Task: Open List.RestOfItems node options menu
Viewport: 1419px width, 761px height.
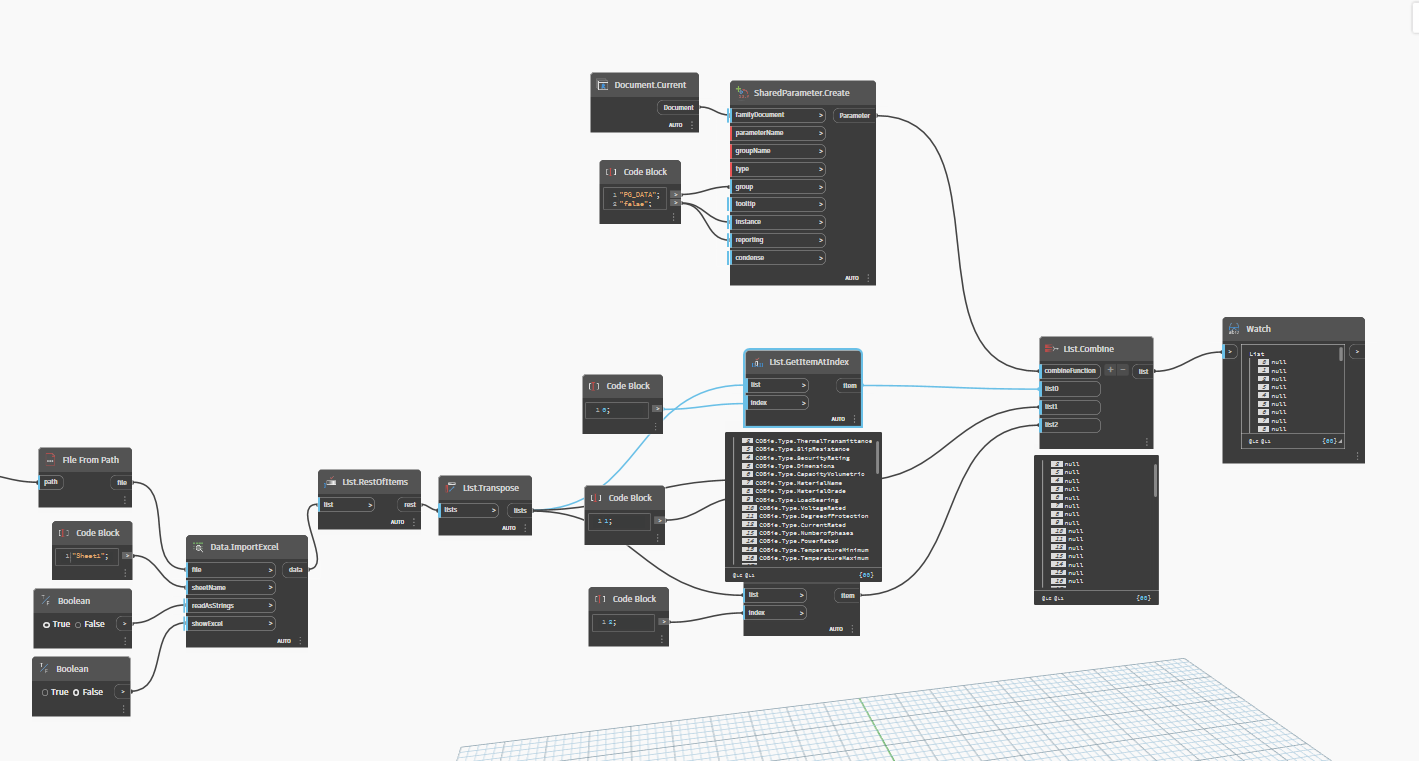Action: click(x=413, y=522)
